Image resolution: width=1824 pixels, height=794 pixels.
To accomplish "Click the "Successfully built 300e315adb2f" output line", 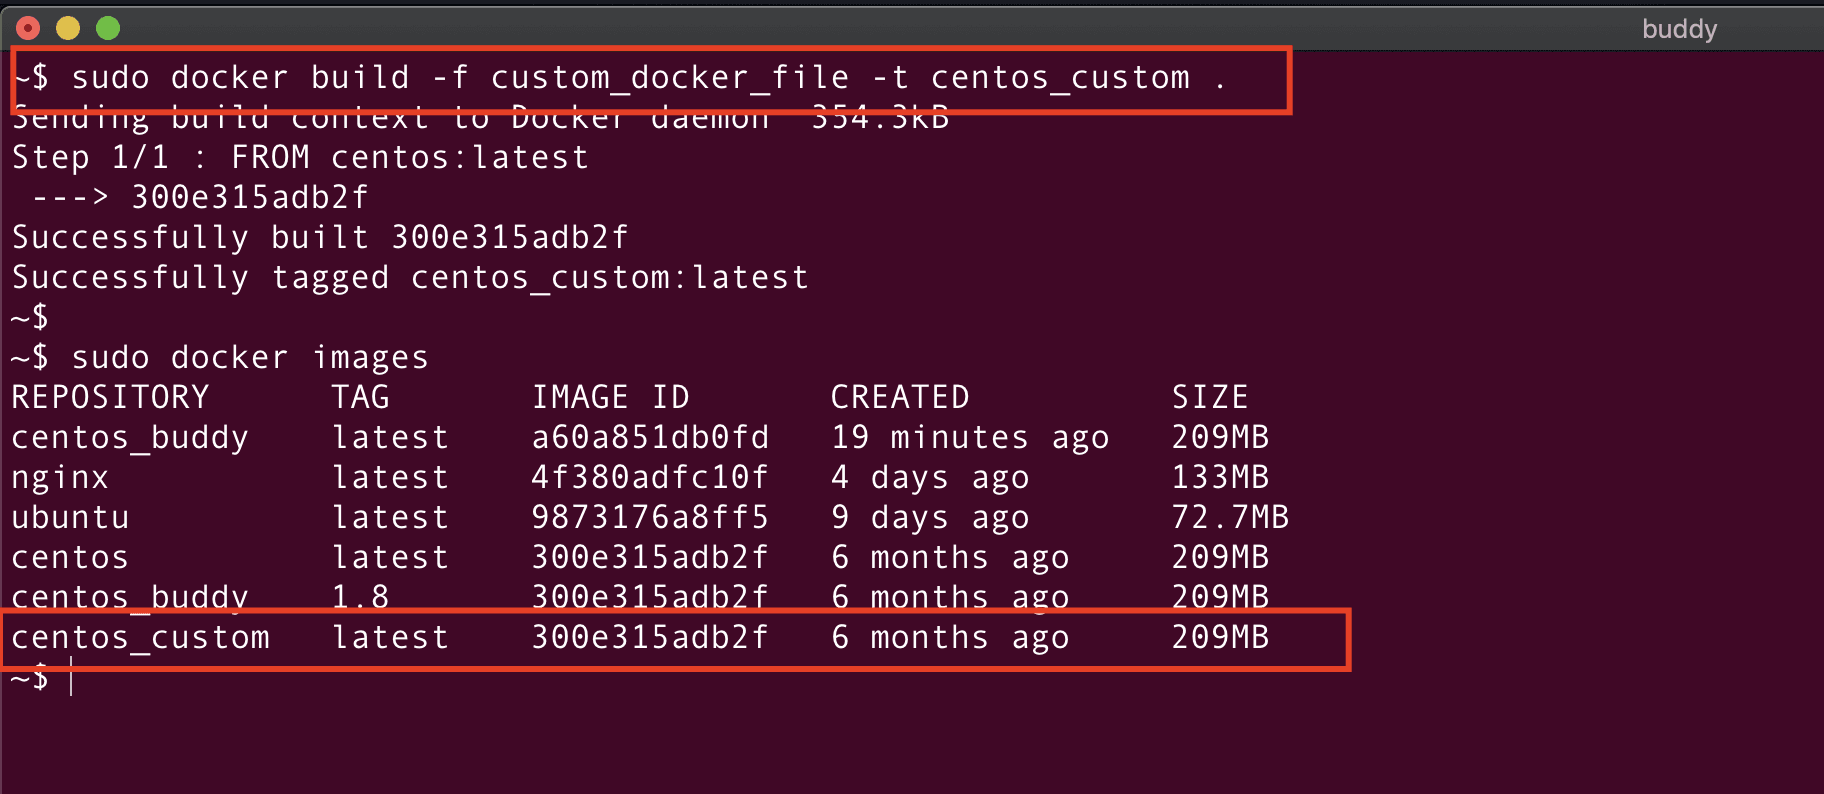I will [x=320, y=238].
